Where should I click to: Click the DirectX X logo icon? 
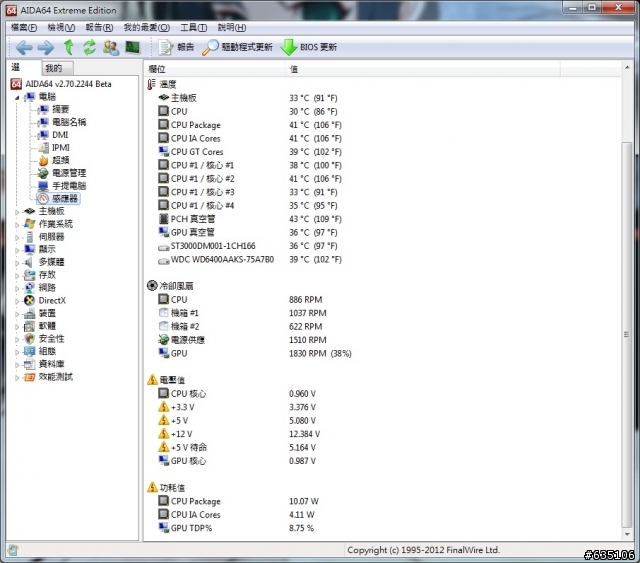tap(29, 300)
